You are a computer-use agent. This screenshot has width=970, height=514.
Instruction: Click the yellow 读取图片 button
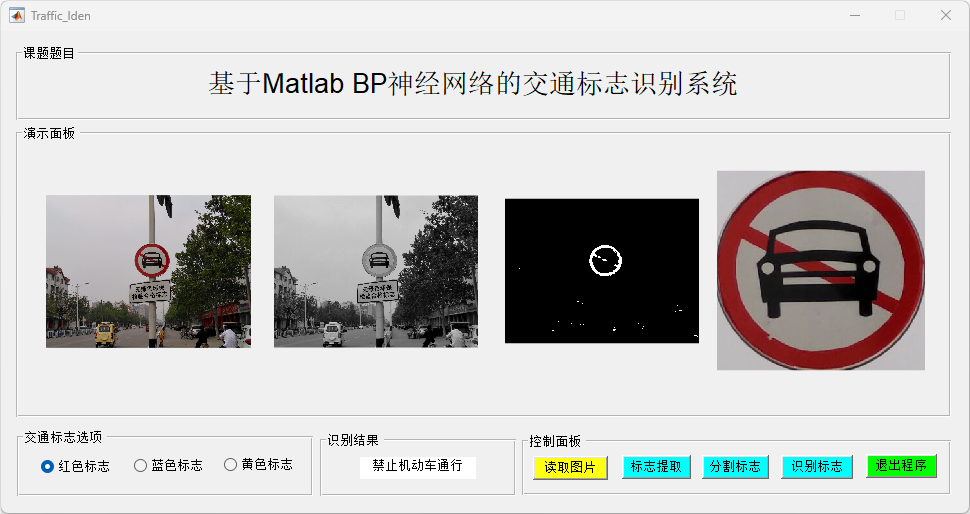570,468
